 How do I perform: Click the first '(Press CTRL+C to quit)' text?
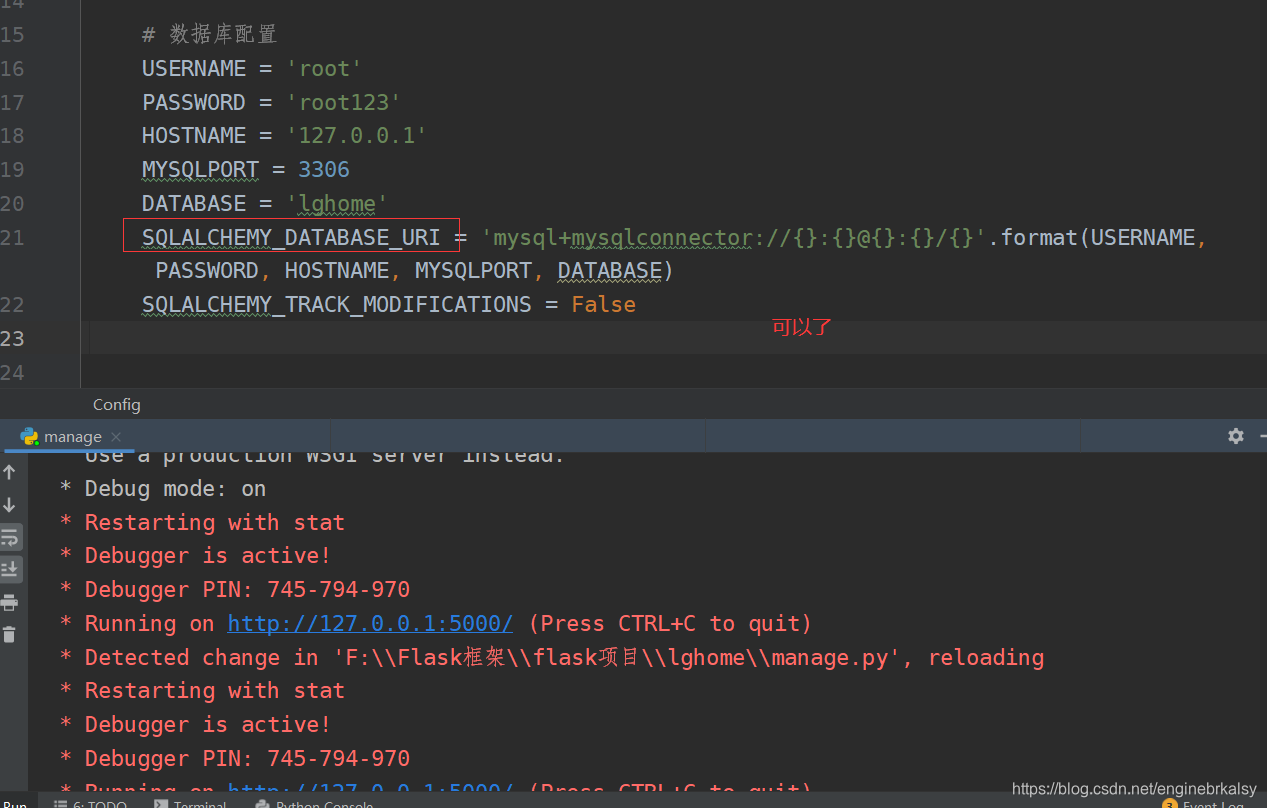coord(670,623)
